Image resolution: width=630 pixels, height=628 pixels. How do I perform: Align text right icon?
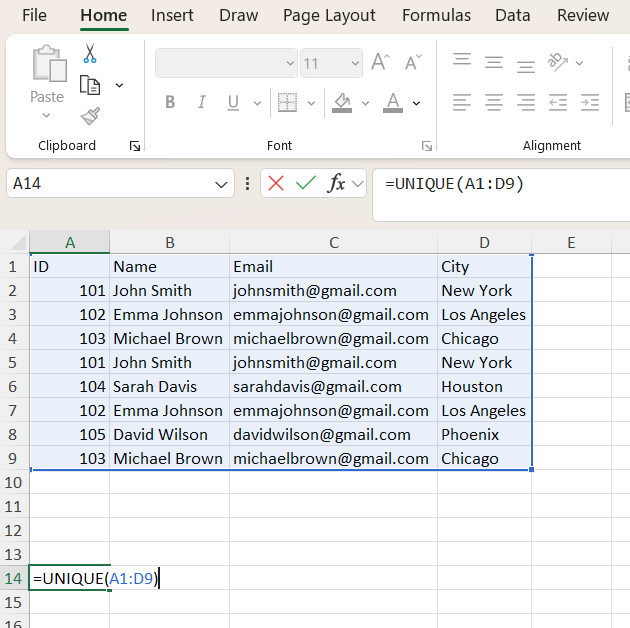click(526, 102)
